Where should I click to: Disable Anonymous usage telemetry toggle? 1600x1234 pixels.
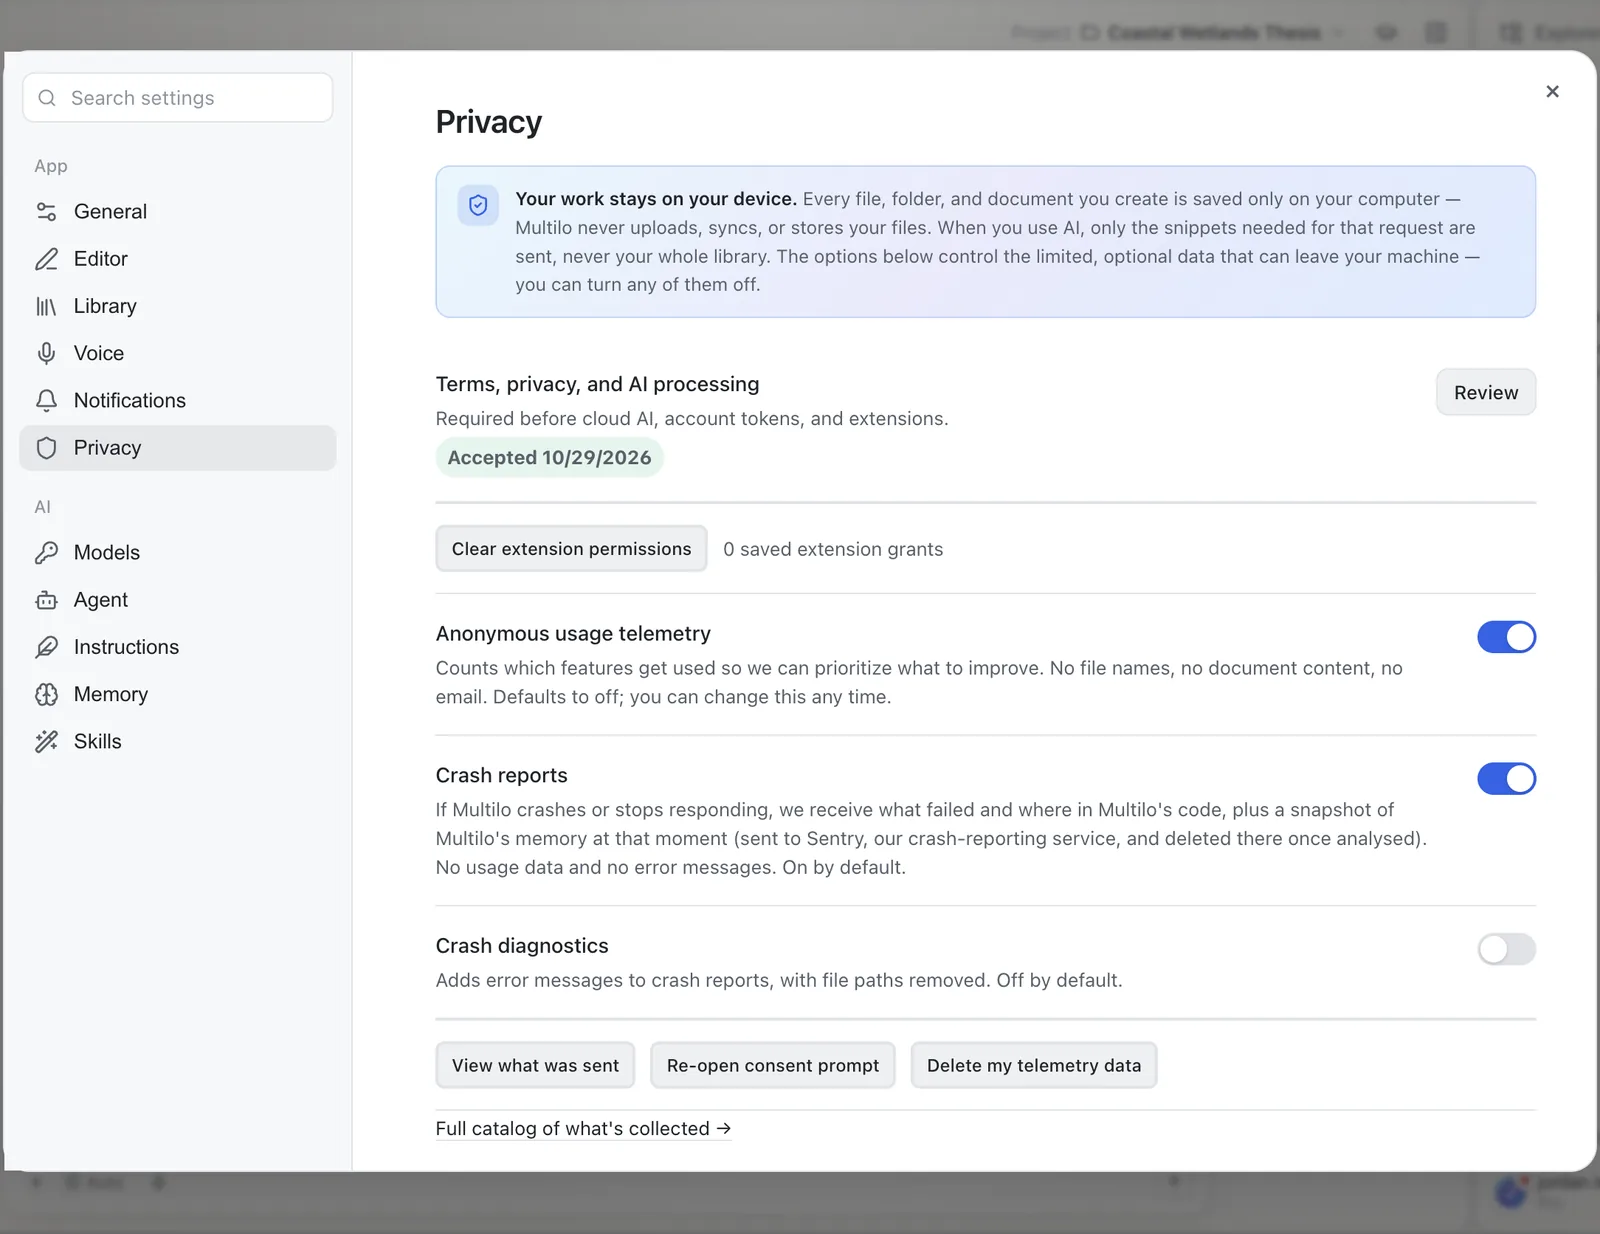(x=1506, y=637)
